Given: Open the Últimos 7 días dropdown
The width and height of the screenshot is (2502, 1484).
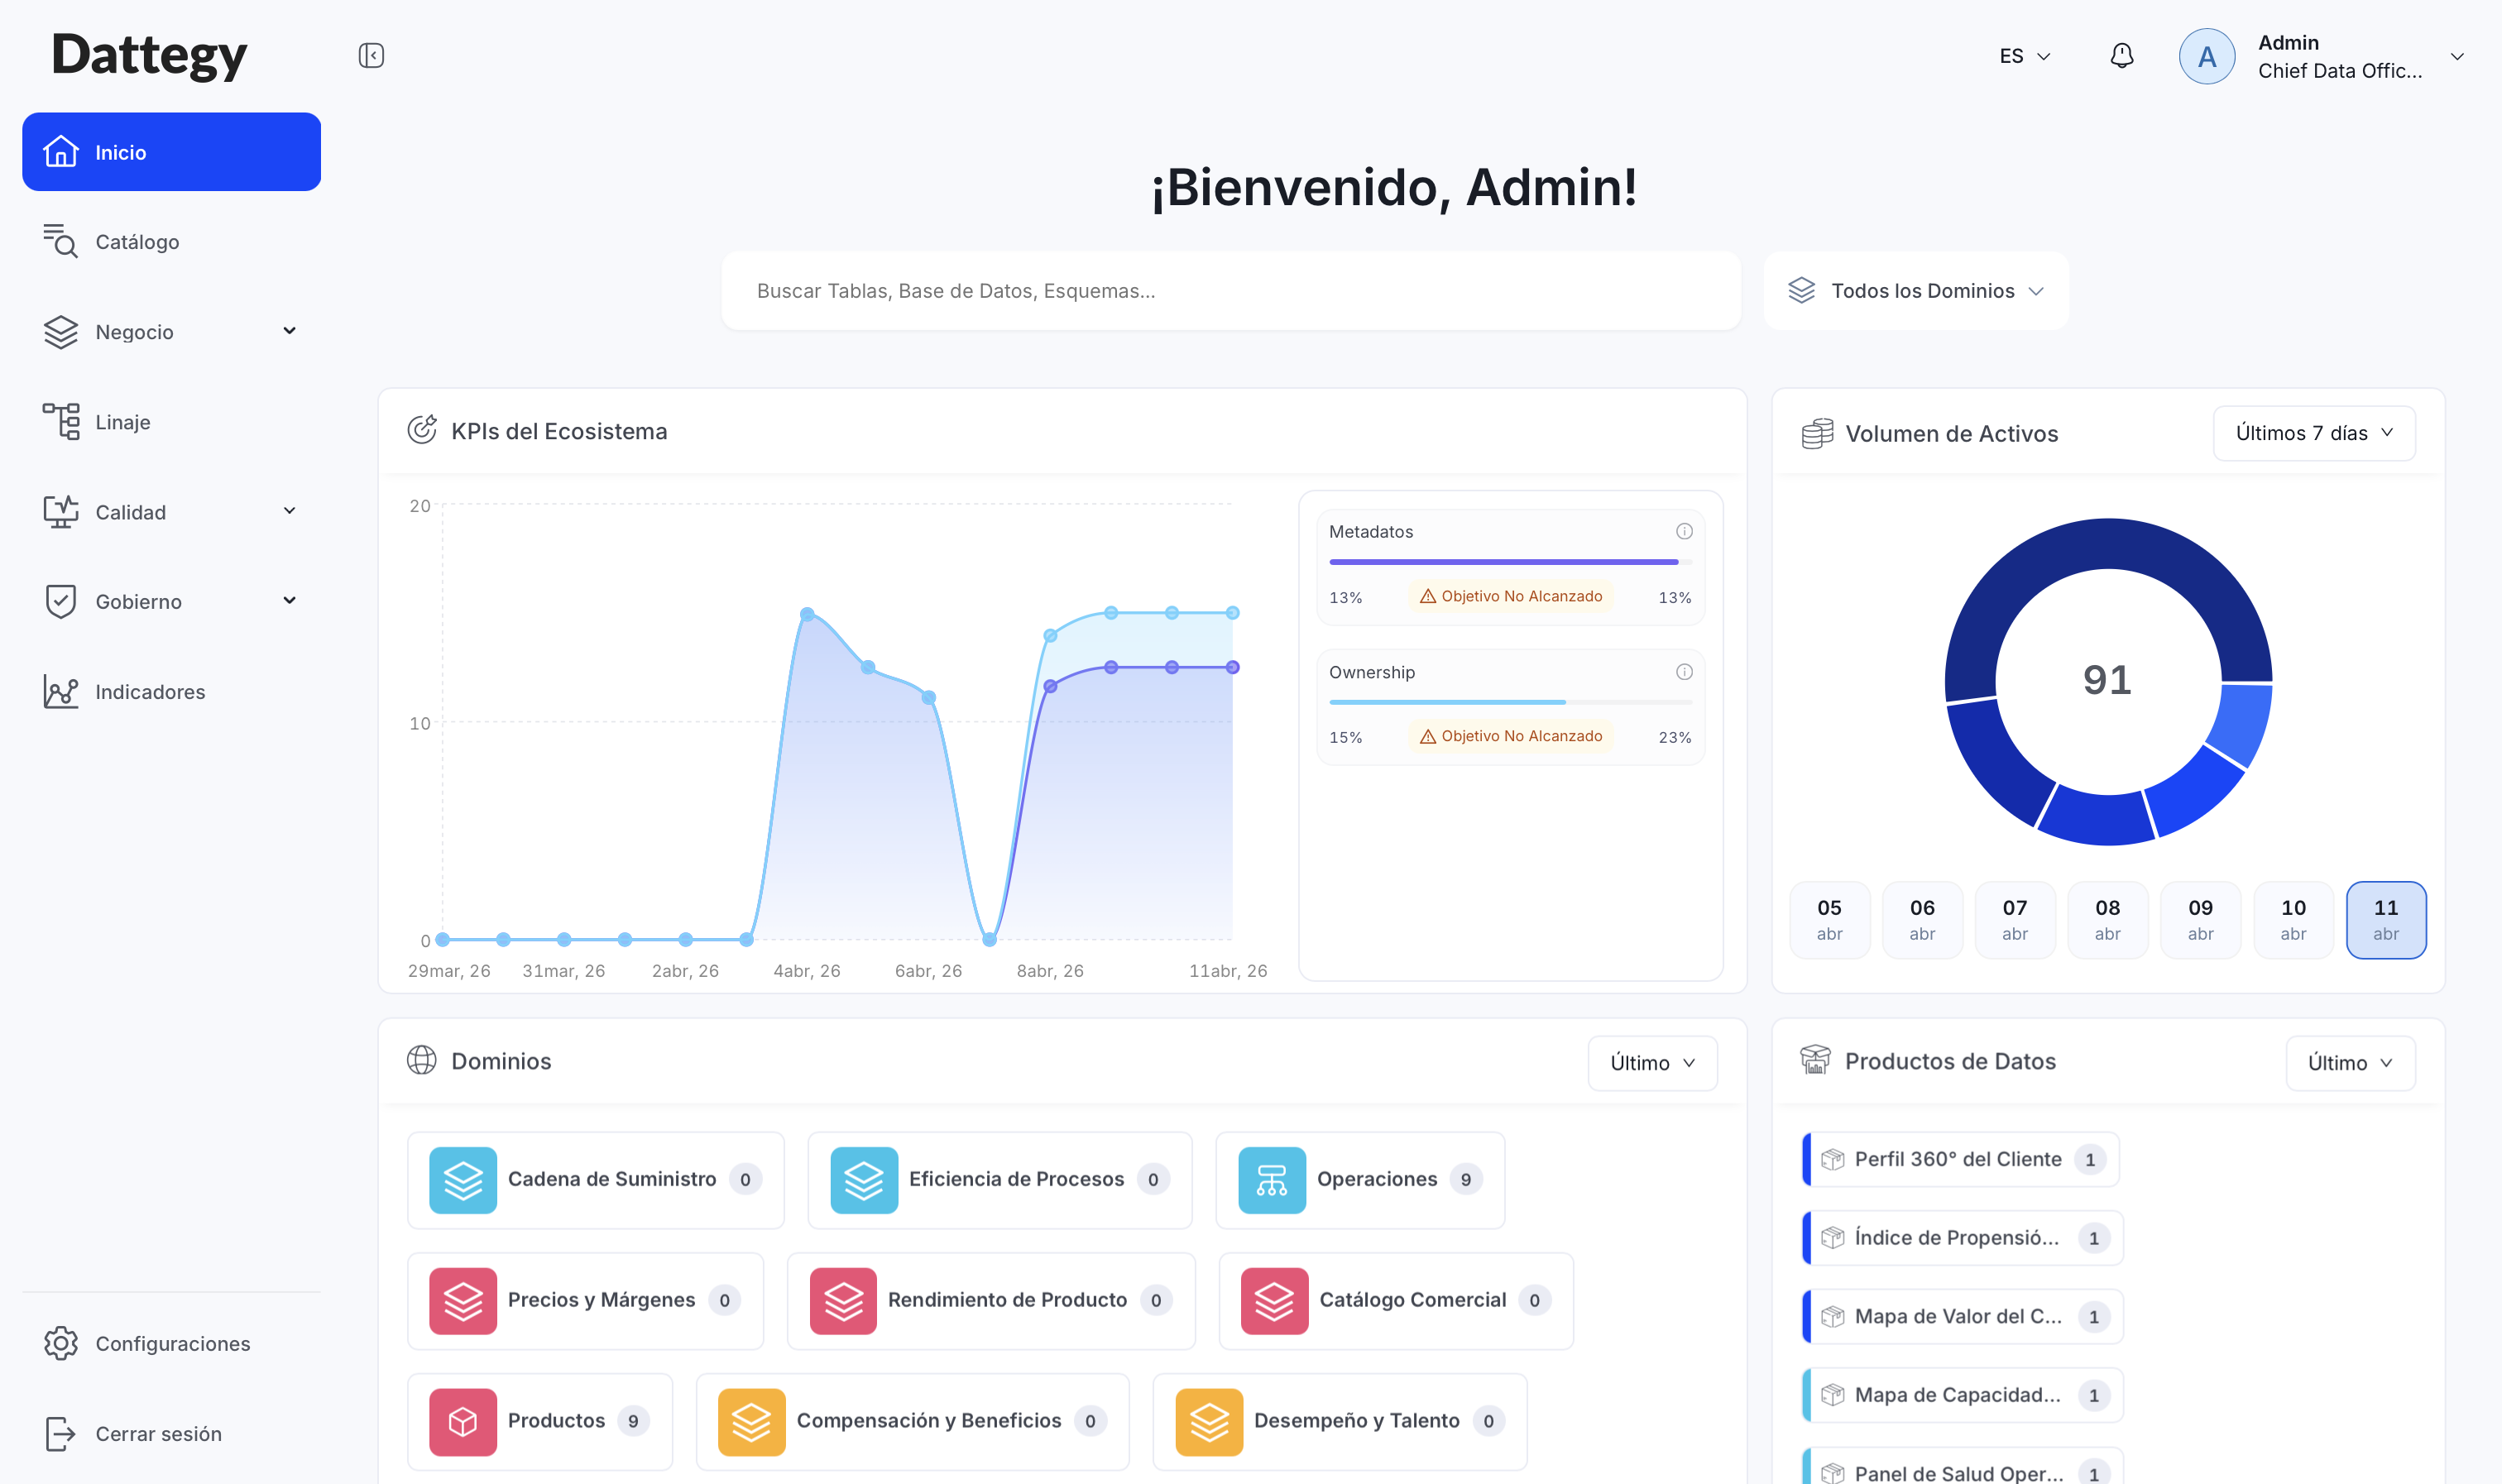Looking at the screenshot, I should tap(2313, 433).
